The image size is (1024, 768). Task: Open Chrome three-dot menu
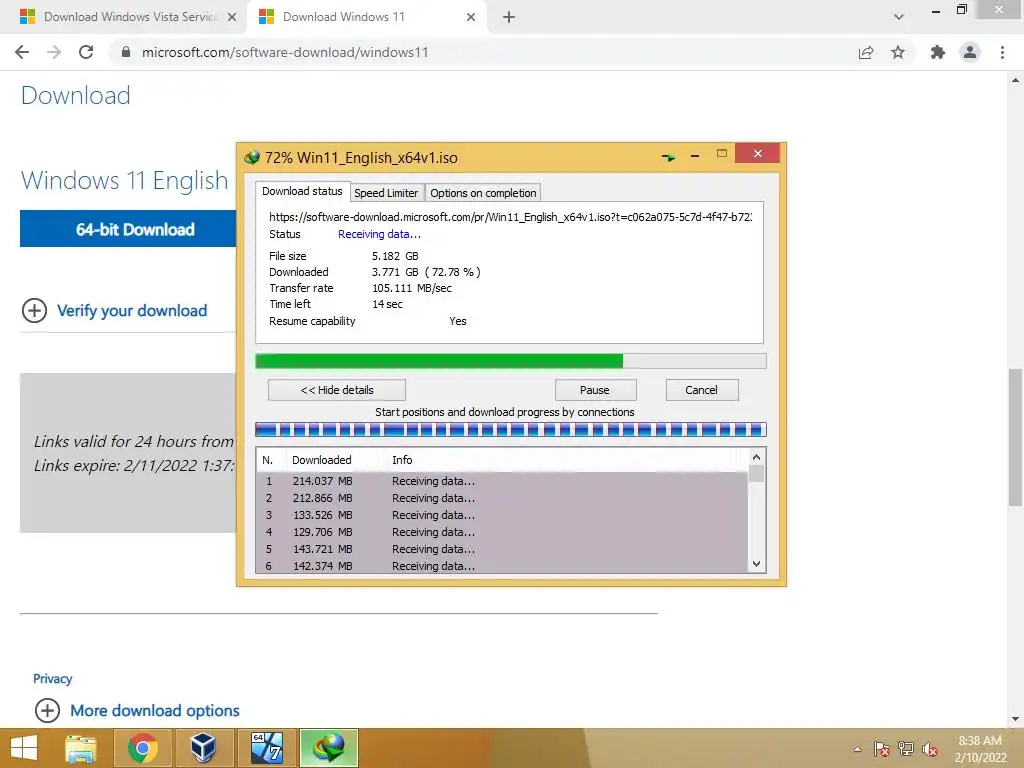[1002, 52]
